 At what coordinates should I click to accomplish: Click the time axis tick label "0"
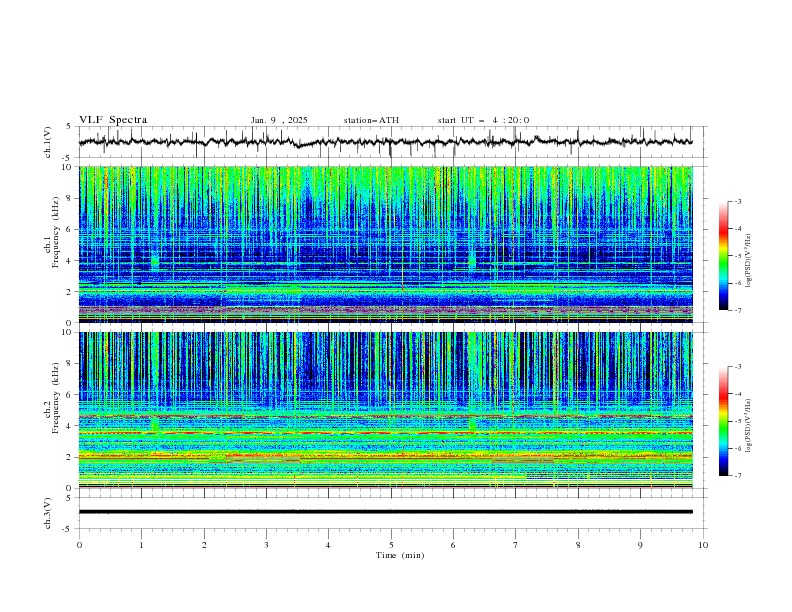79,545
